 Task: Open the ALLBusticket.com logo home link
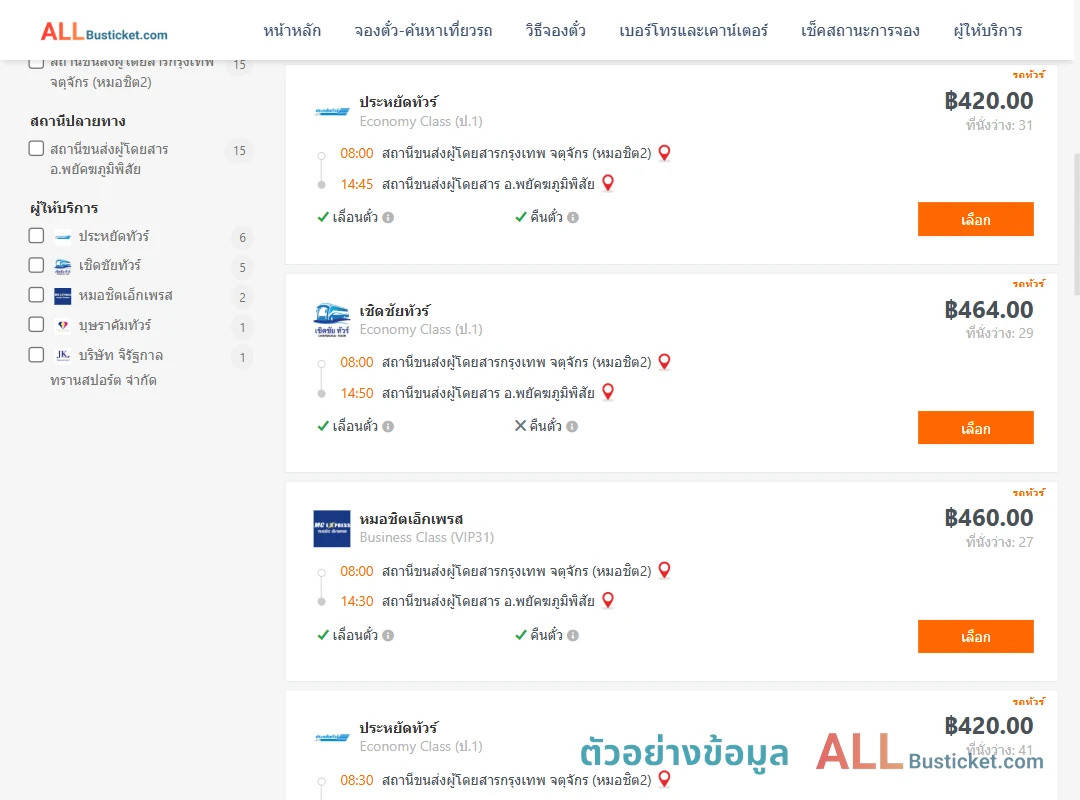tap(104, 31)
